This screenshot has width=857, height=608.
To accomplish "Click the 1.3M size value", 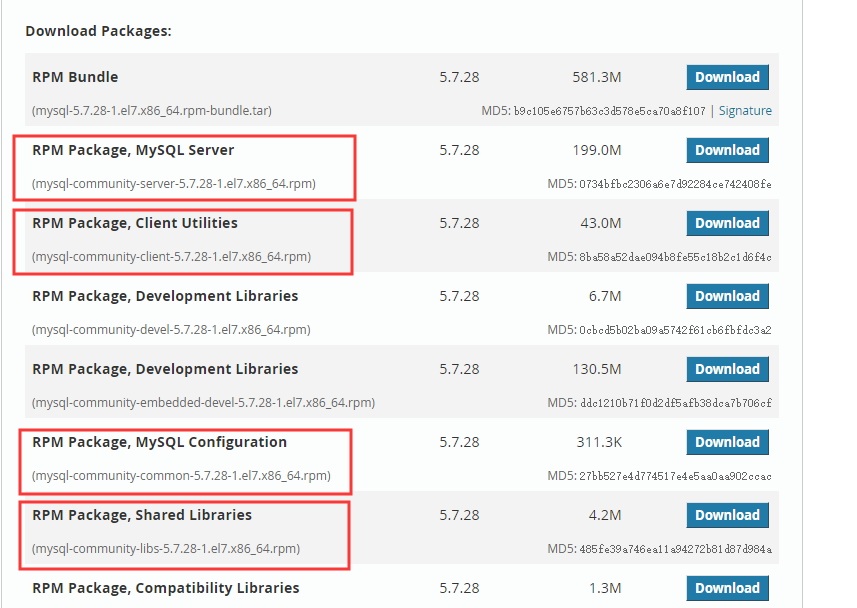I will pyautogui.click(x=605, y=588).
